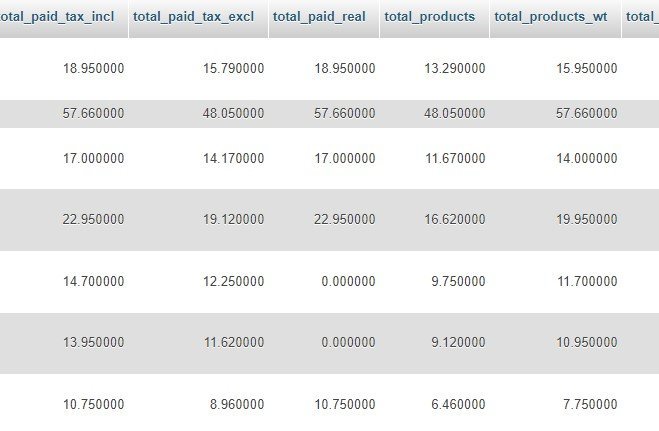The width and height of the screenshot is (659, 431).
Task: Select cell 9.120000 in total_products
Action: pos(459,342)
